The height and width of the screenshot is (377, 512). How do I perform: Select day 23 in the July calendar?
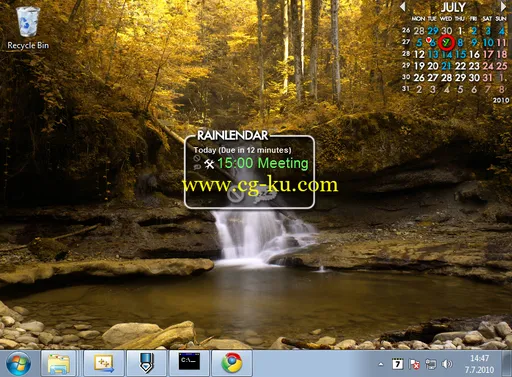pyautogui.click(x=474, y=66)
